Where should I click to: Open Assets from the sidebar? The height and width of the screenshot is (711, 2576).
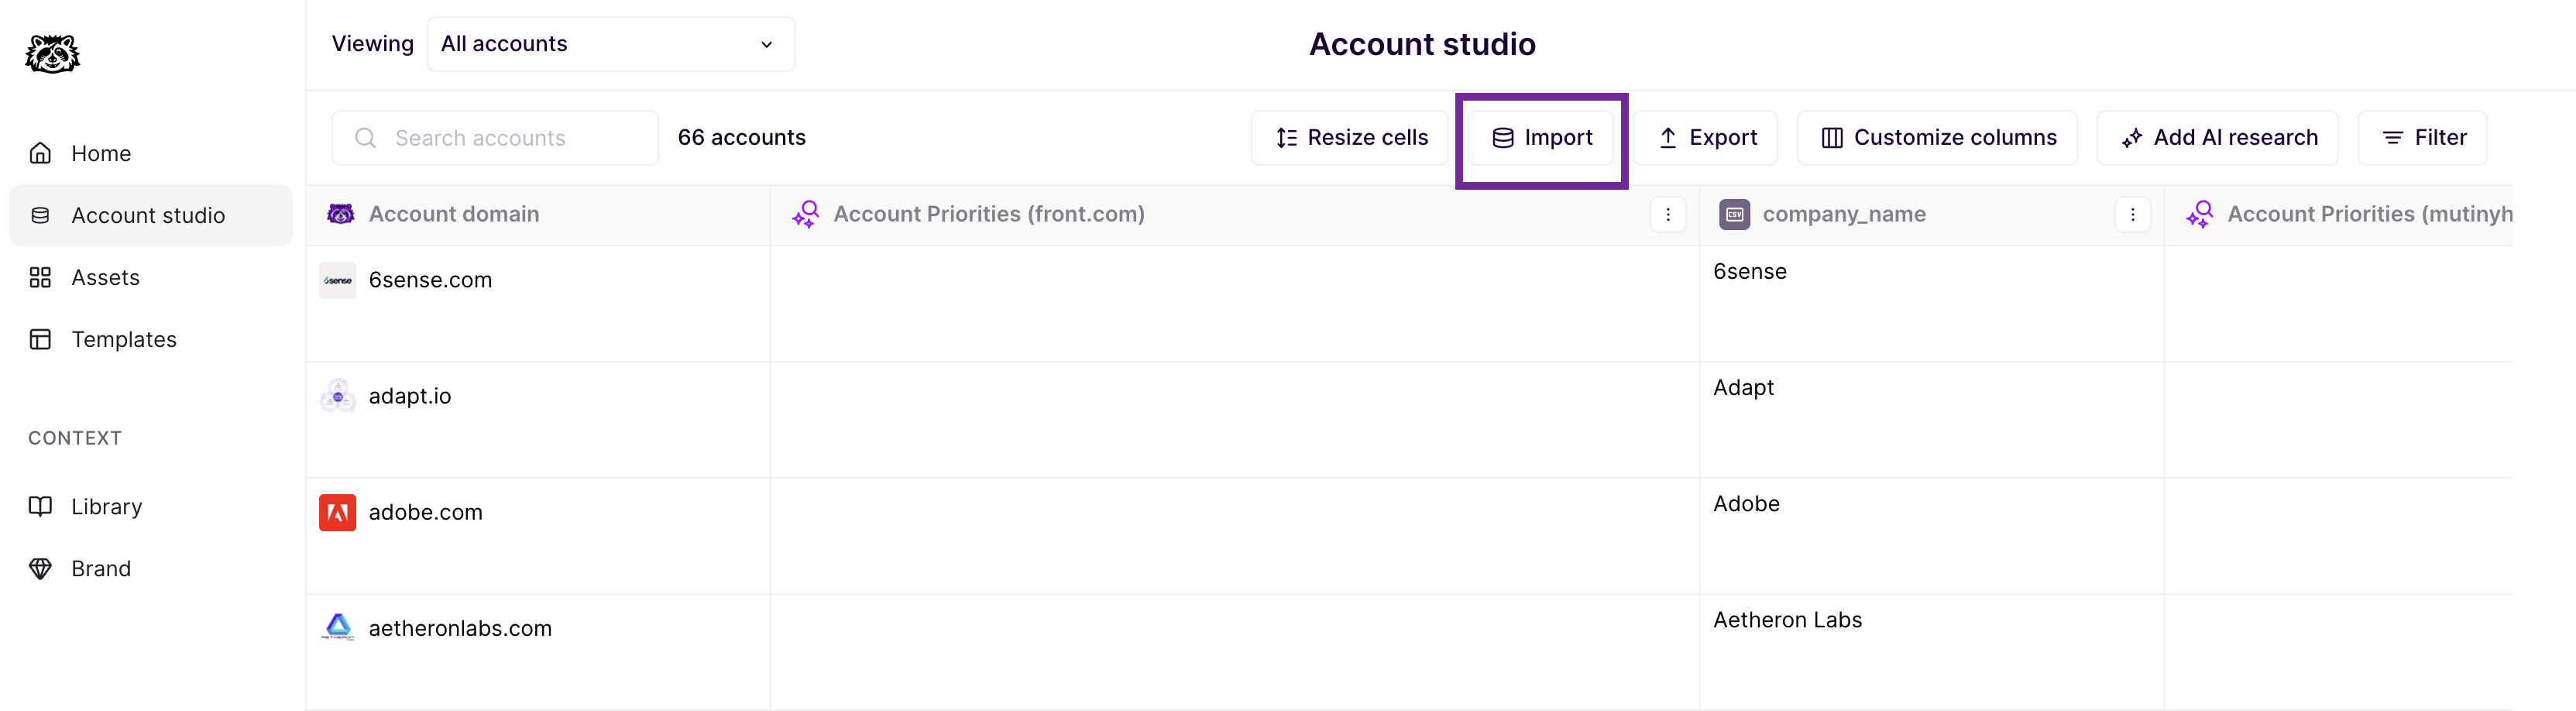coord(105,278)
